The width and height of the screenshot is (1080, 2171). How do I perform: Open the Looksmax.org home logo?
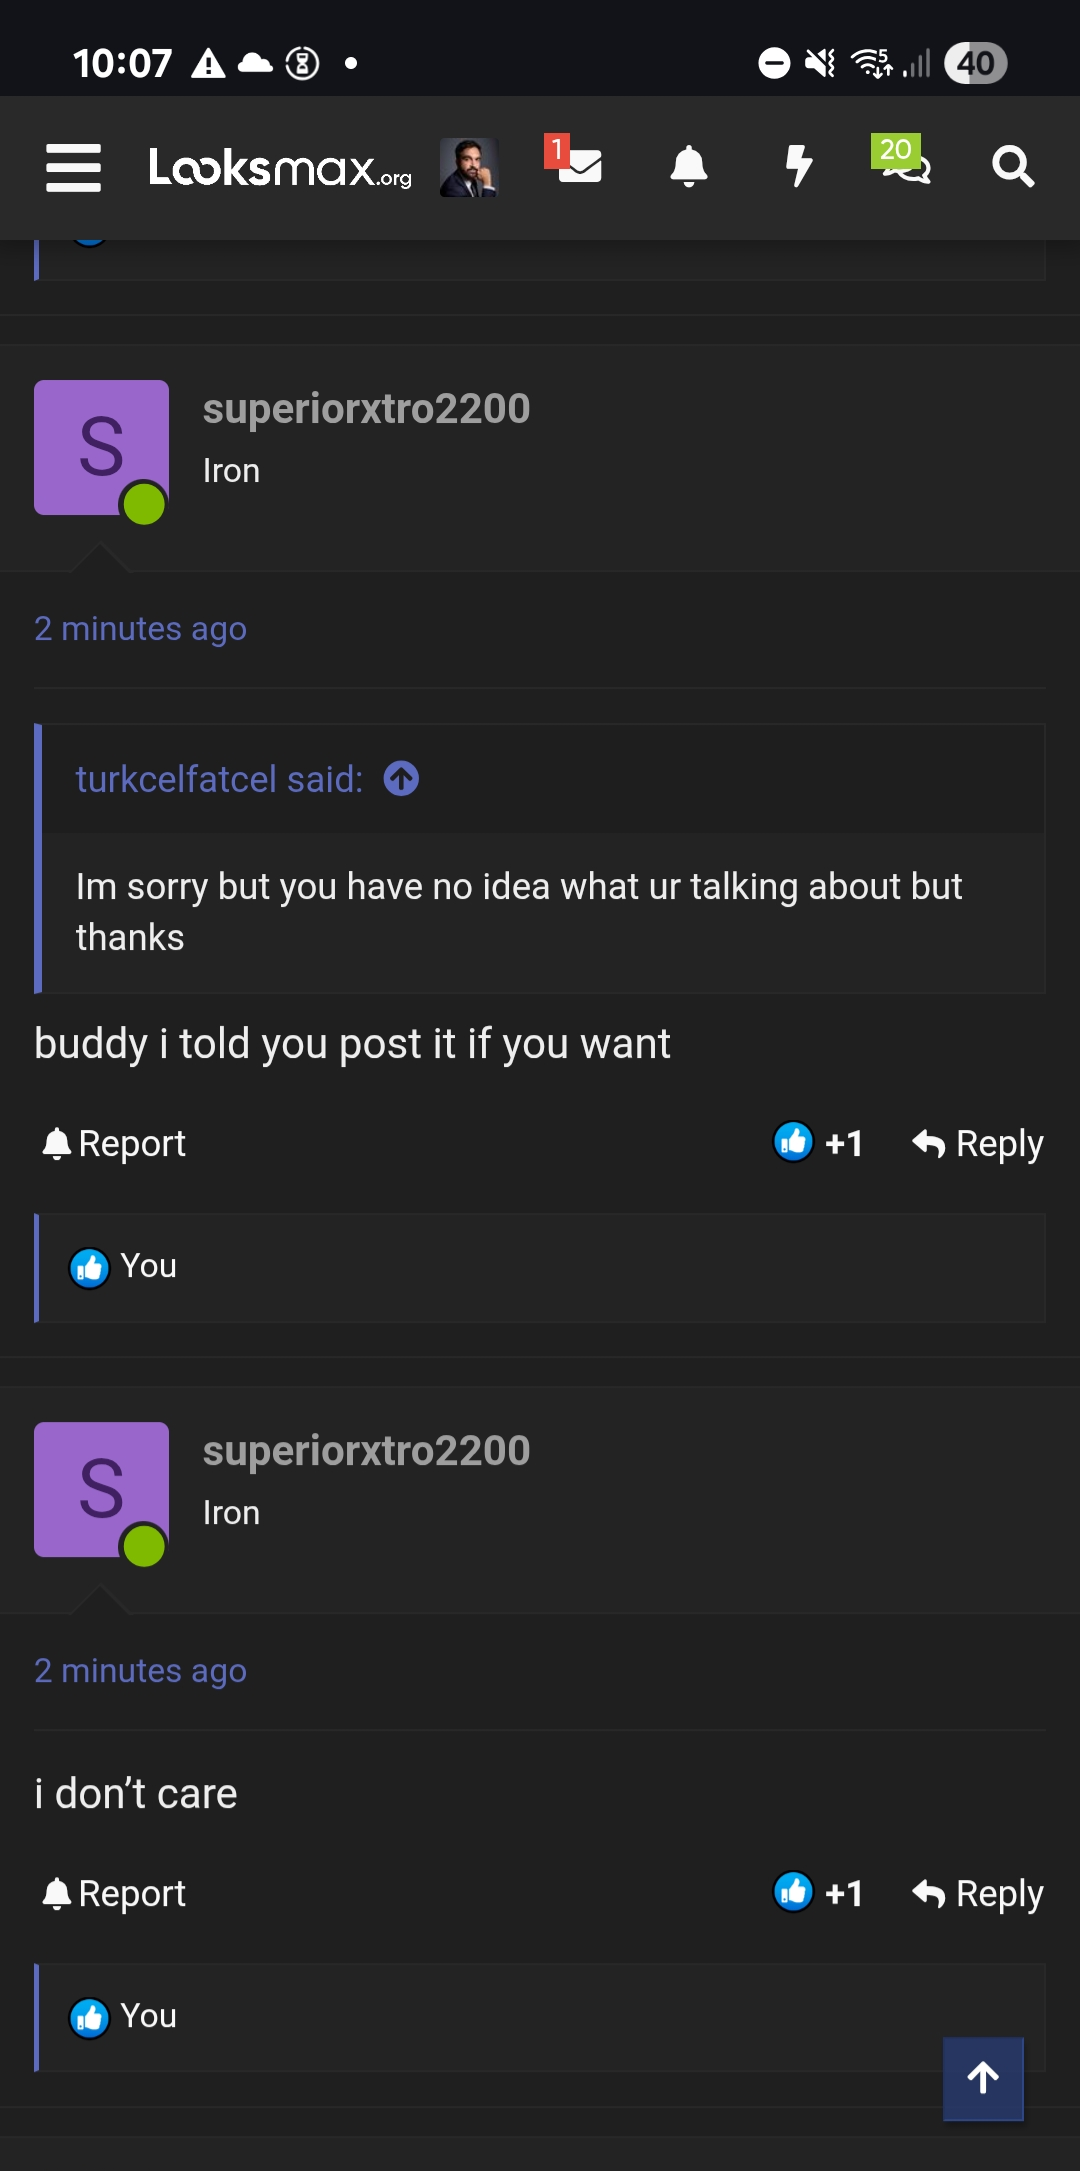click(x=278, y=168)
